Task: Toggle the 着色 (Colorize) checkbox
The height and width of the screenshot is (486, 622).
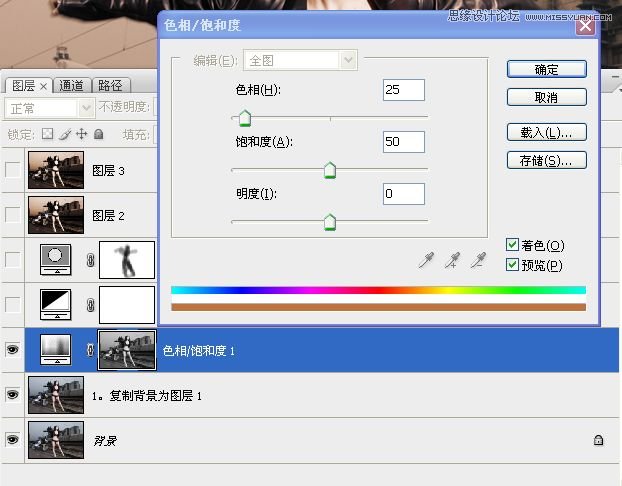Action: click(x=513, y=245)
